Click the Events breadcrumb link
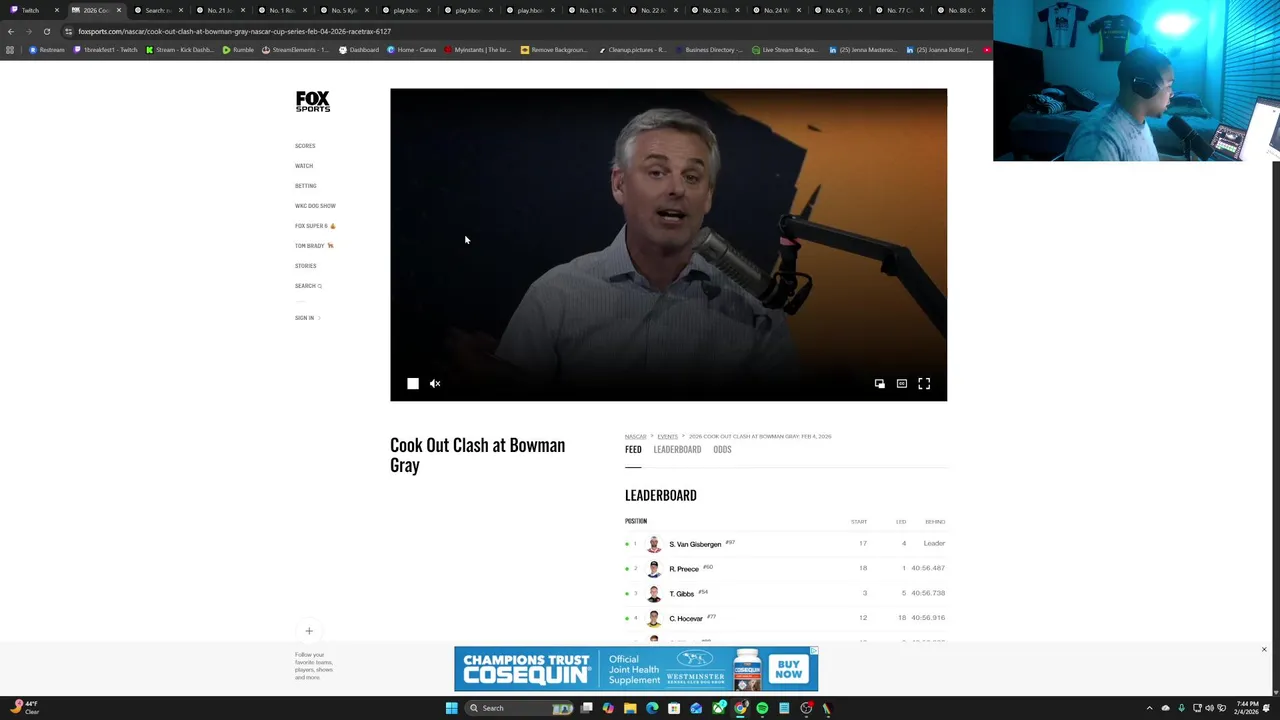 (667, 437)
